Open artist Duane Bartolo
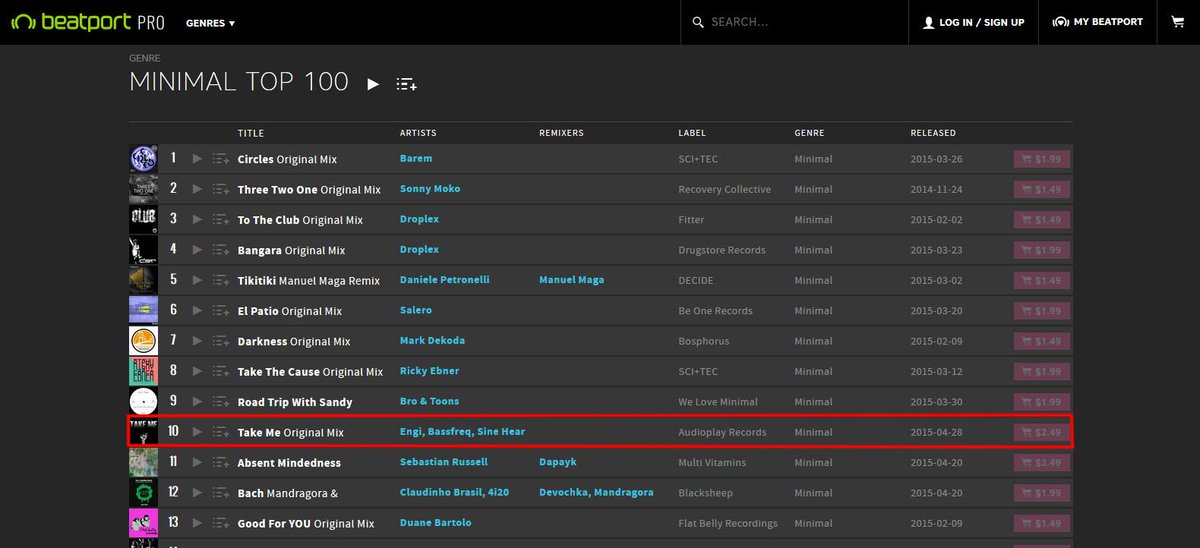This screenshot has height=548, width=1200. pyautogui.click(x=435, y=523)
